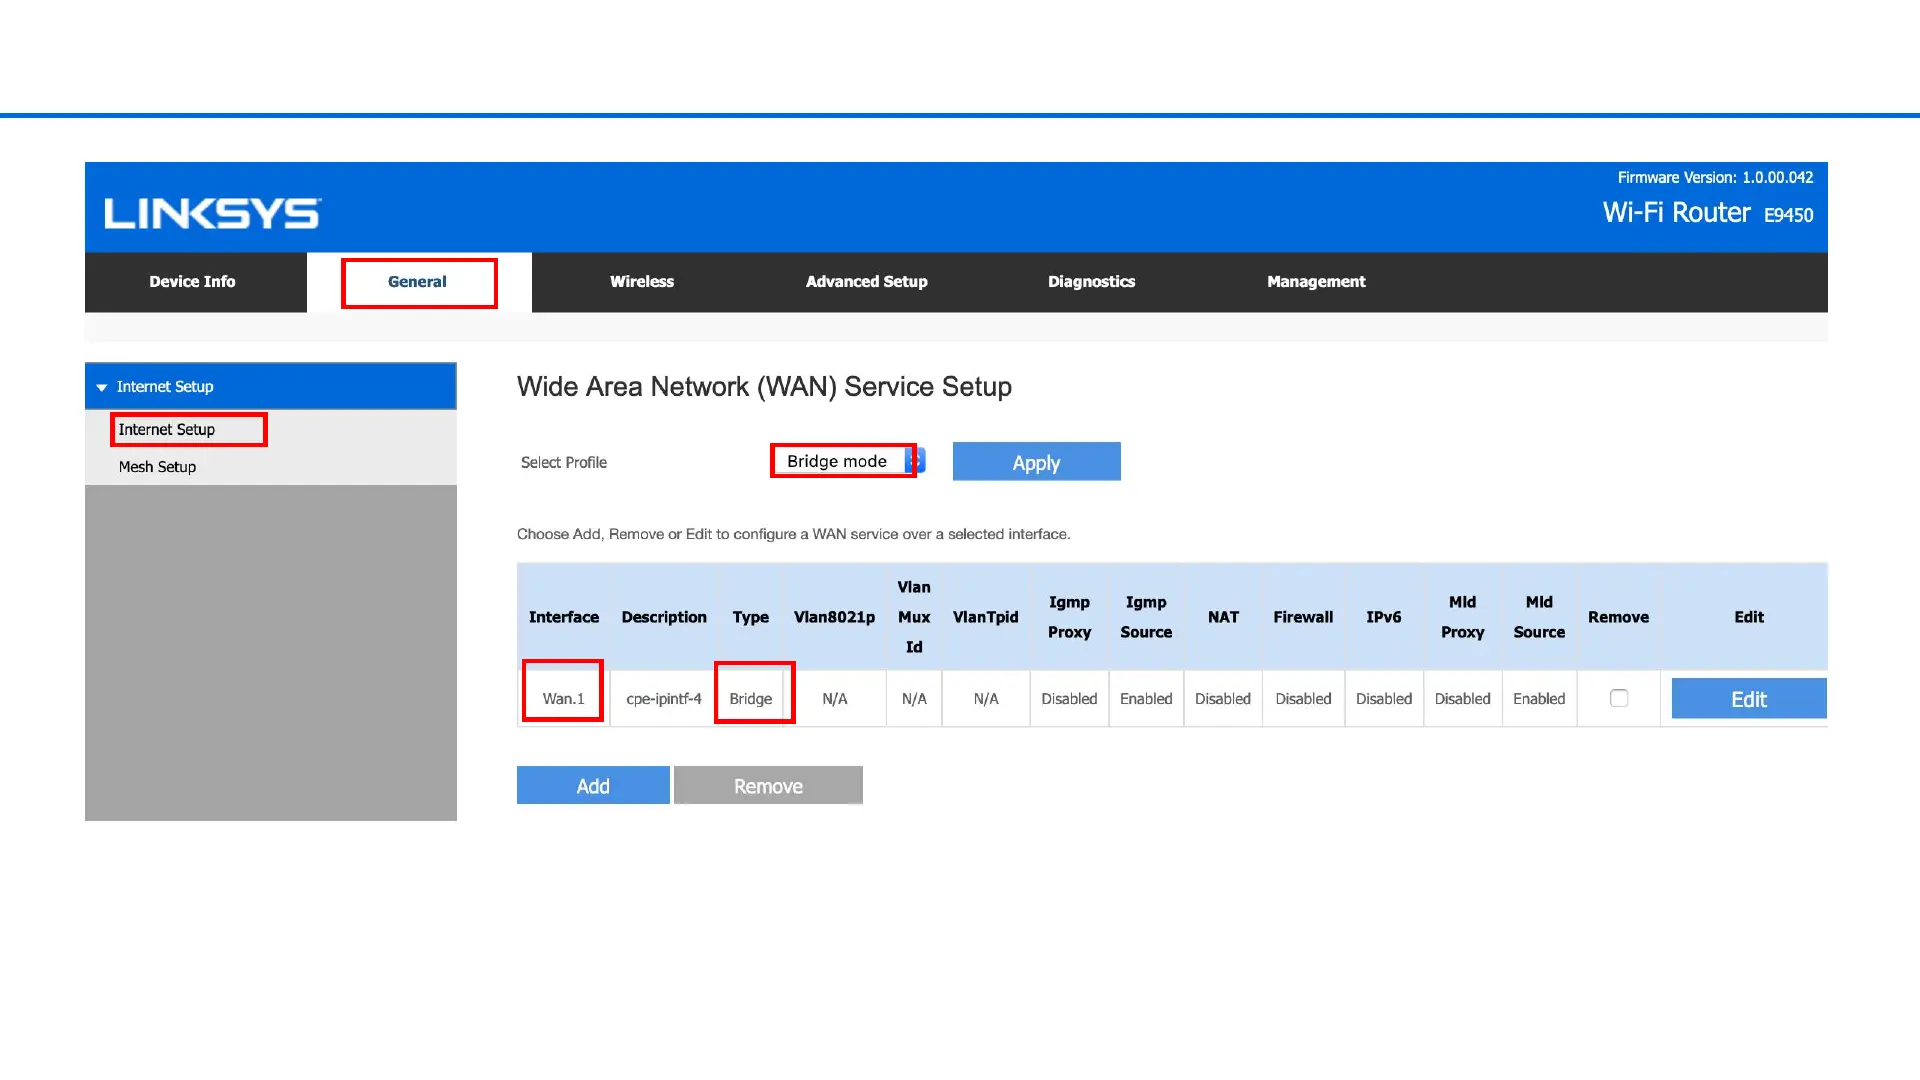Image resolution: width=1920 pixels, height=1080 pixels.
Task: Open the Advanced Setup tab
Action: click(x=866, y=282)
